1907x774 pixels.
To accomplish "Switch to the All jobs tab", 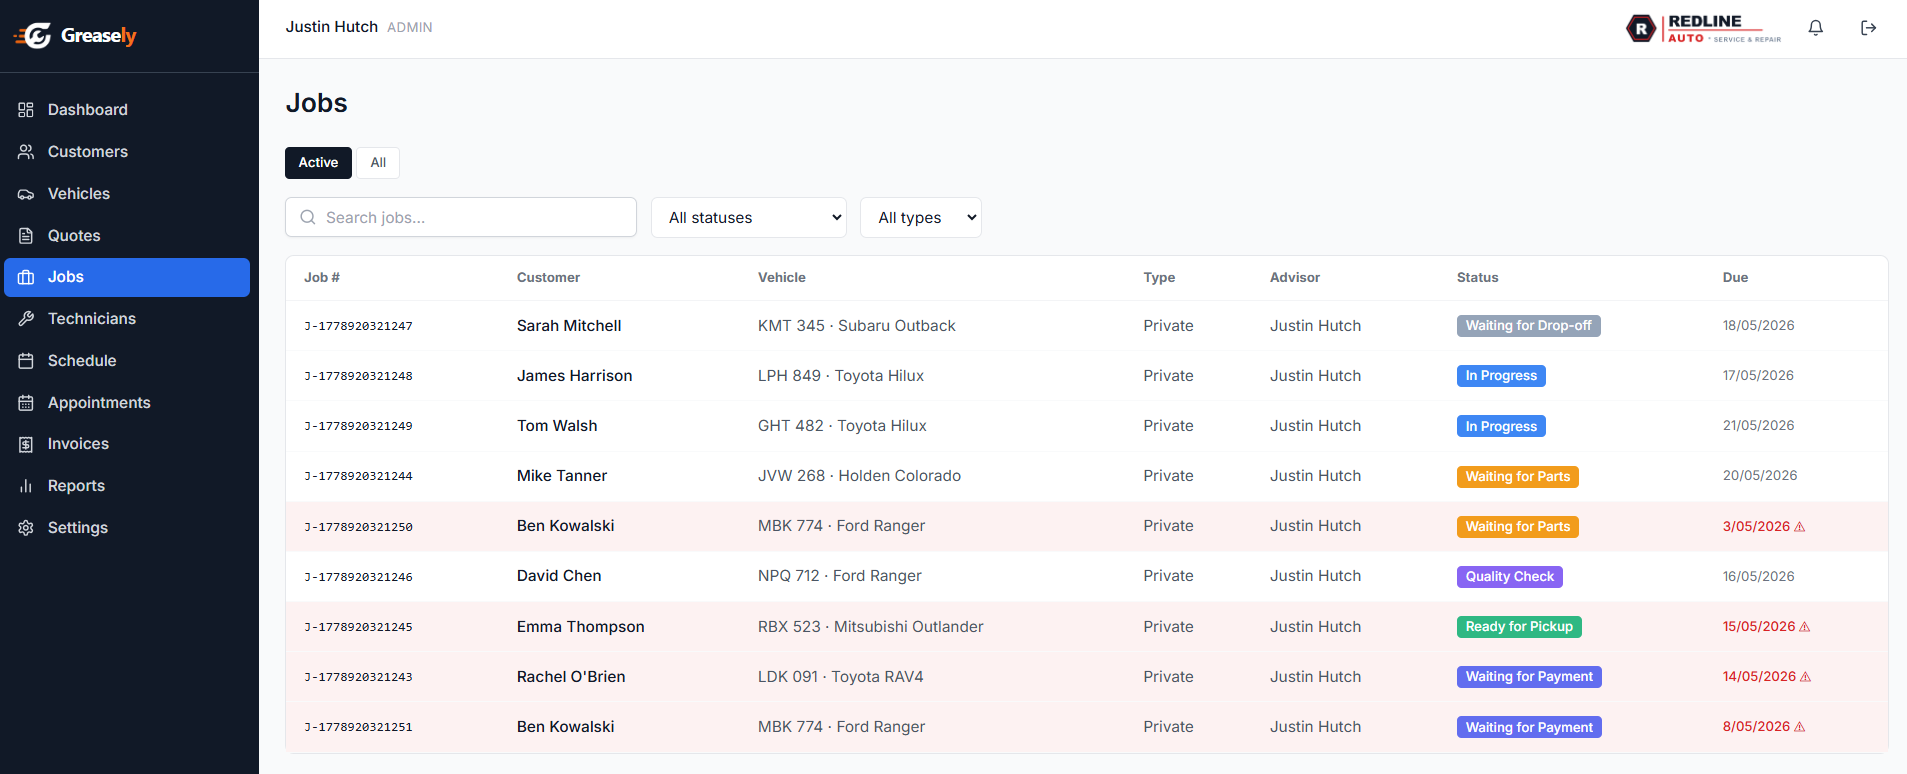I will tap(378, 163).
